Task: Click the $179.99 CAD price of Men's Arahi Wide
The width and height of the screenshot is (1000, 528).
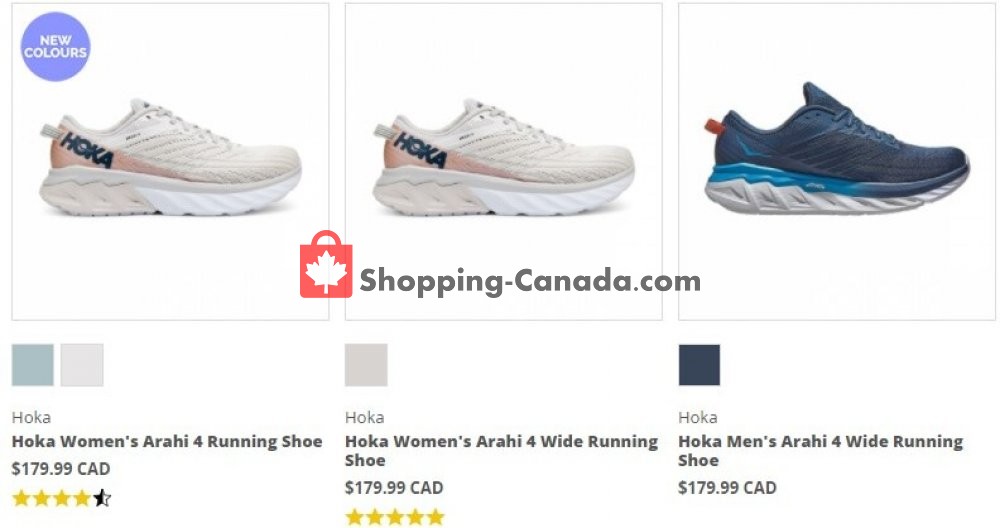Action: tap(727, 488)
